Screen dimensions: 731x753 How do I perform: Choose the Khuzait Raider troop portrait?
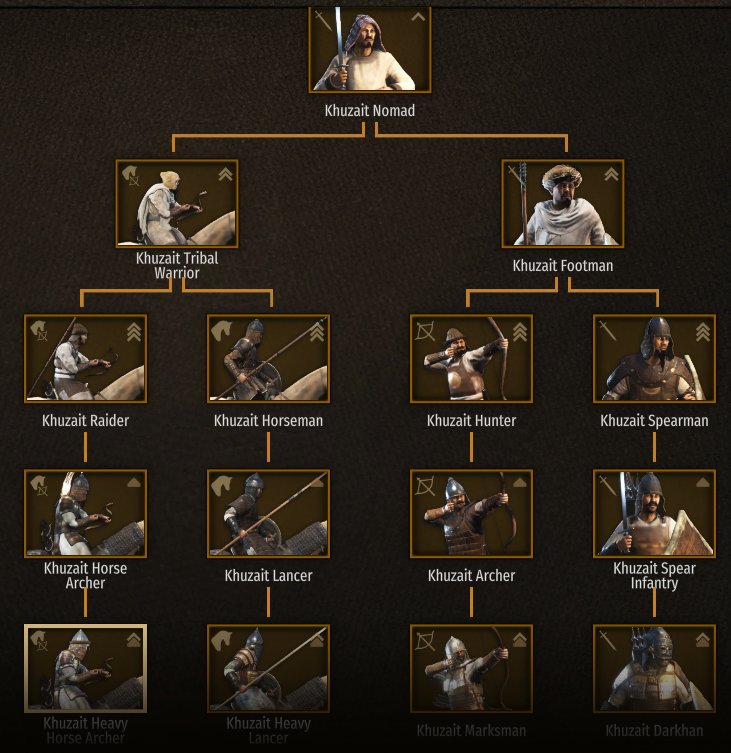coord(85,359)
